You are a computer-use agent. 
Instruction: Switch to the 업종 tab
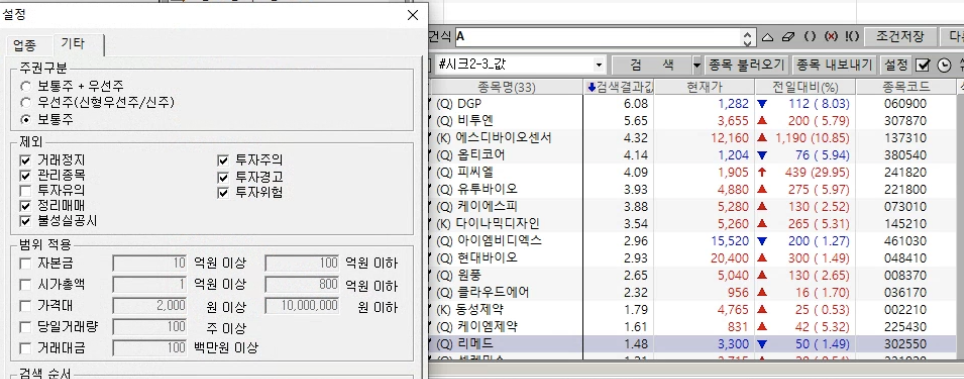click(x=25, y=45)
